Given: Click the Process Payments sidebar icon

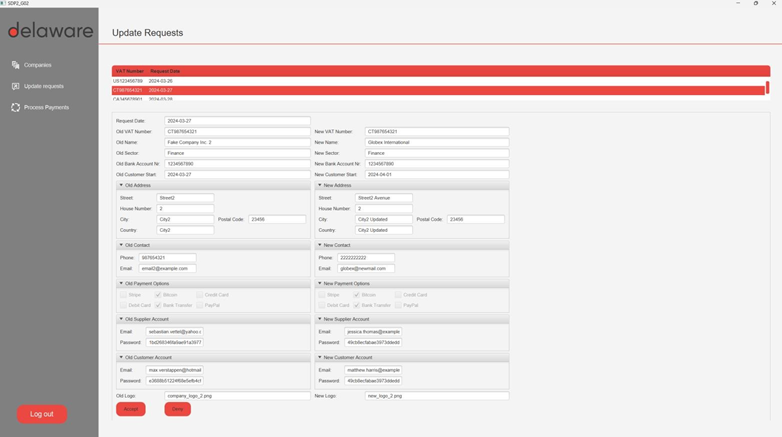Looking at the screenshot, I should (x=15, y=107).
